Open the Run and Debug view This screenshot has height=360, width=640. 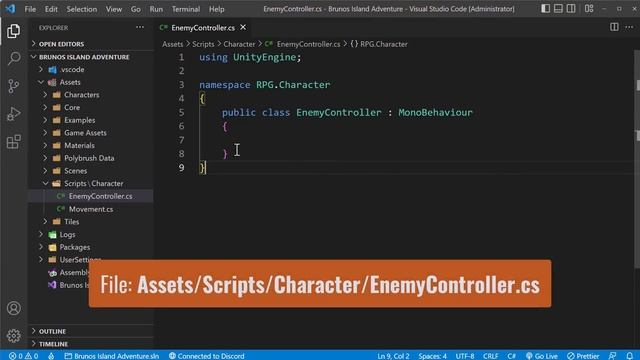[x=13, y=114]
